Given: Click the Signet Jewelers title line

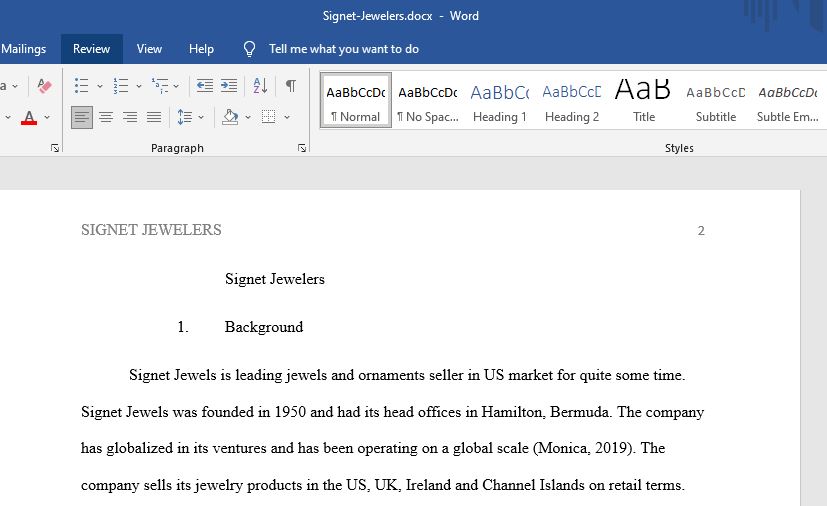Looking at the screenshot, I should pos(275,279).
